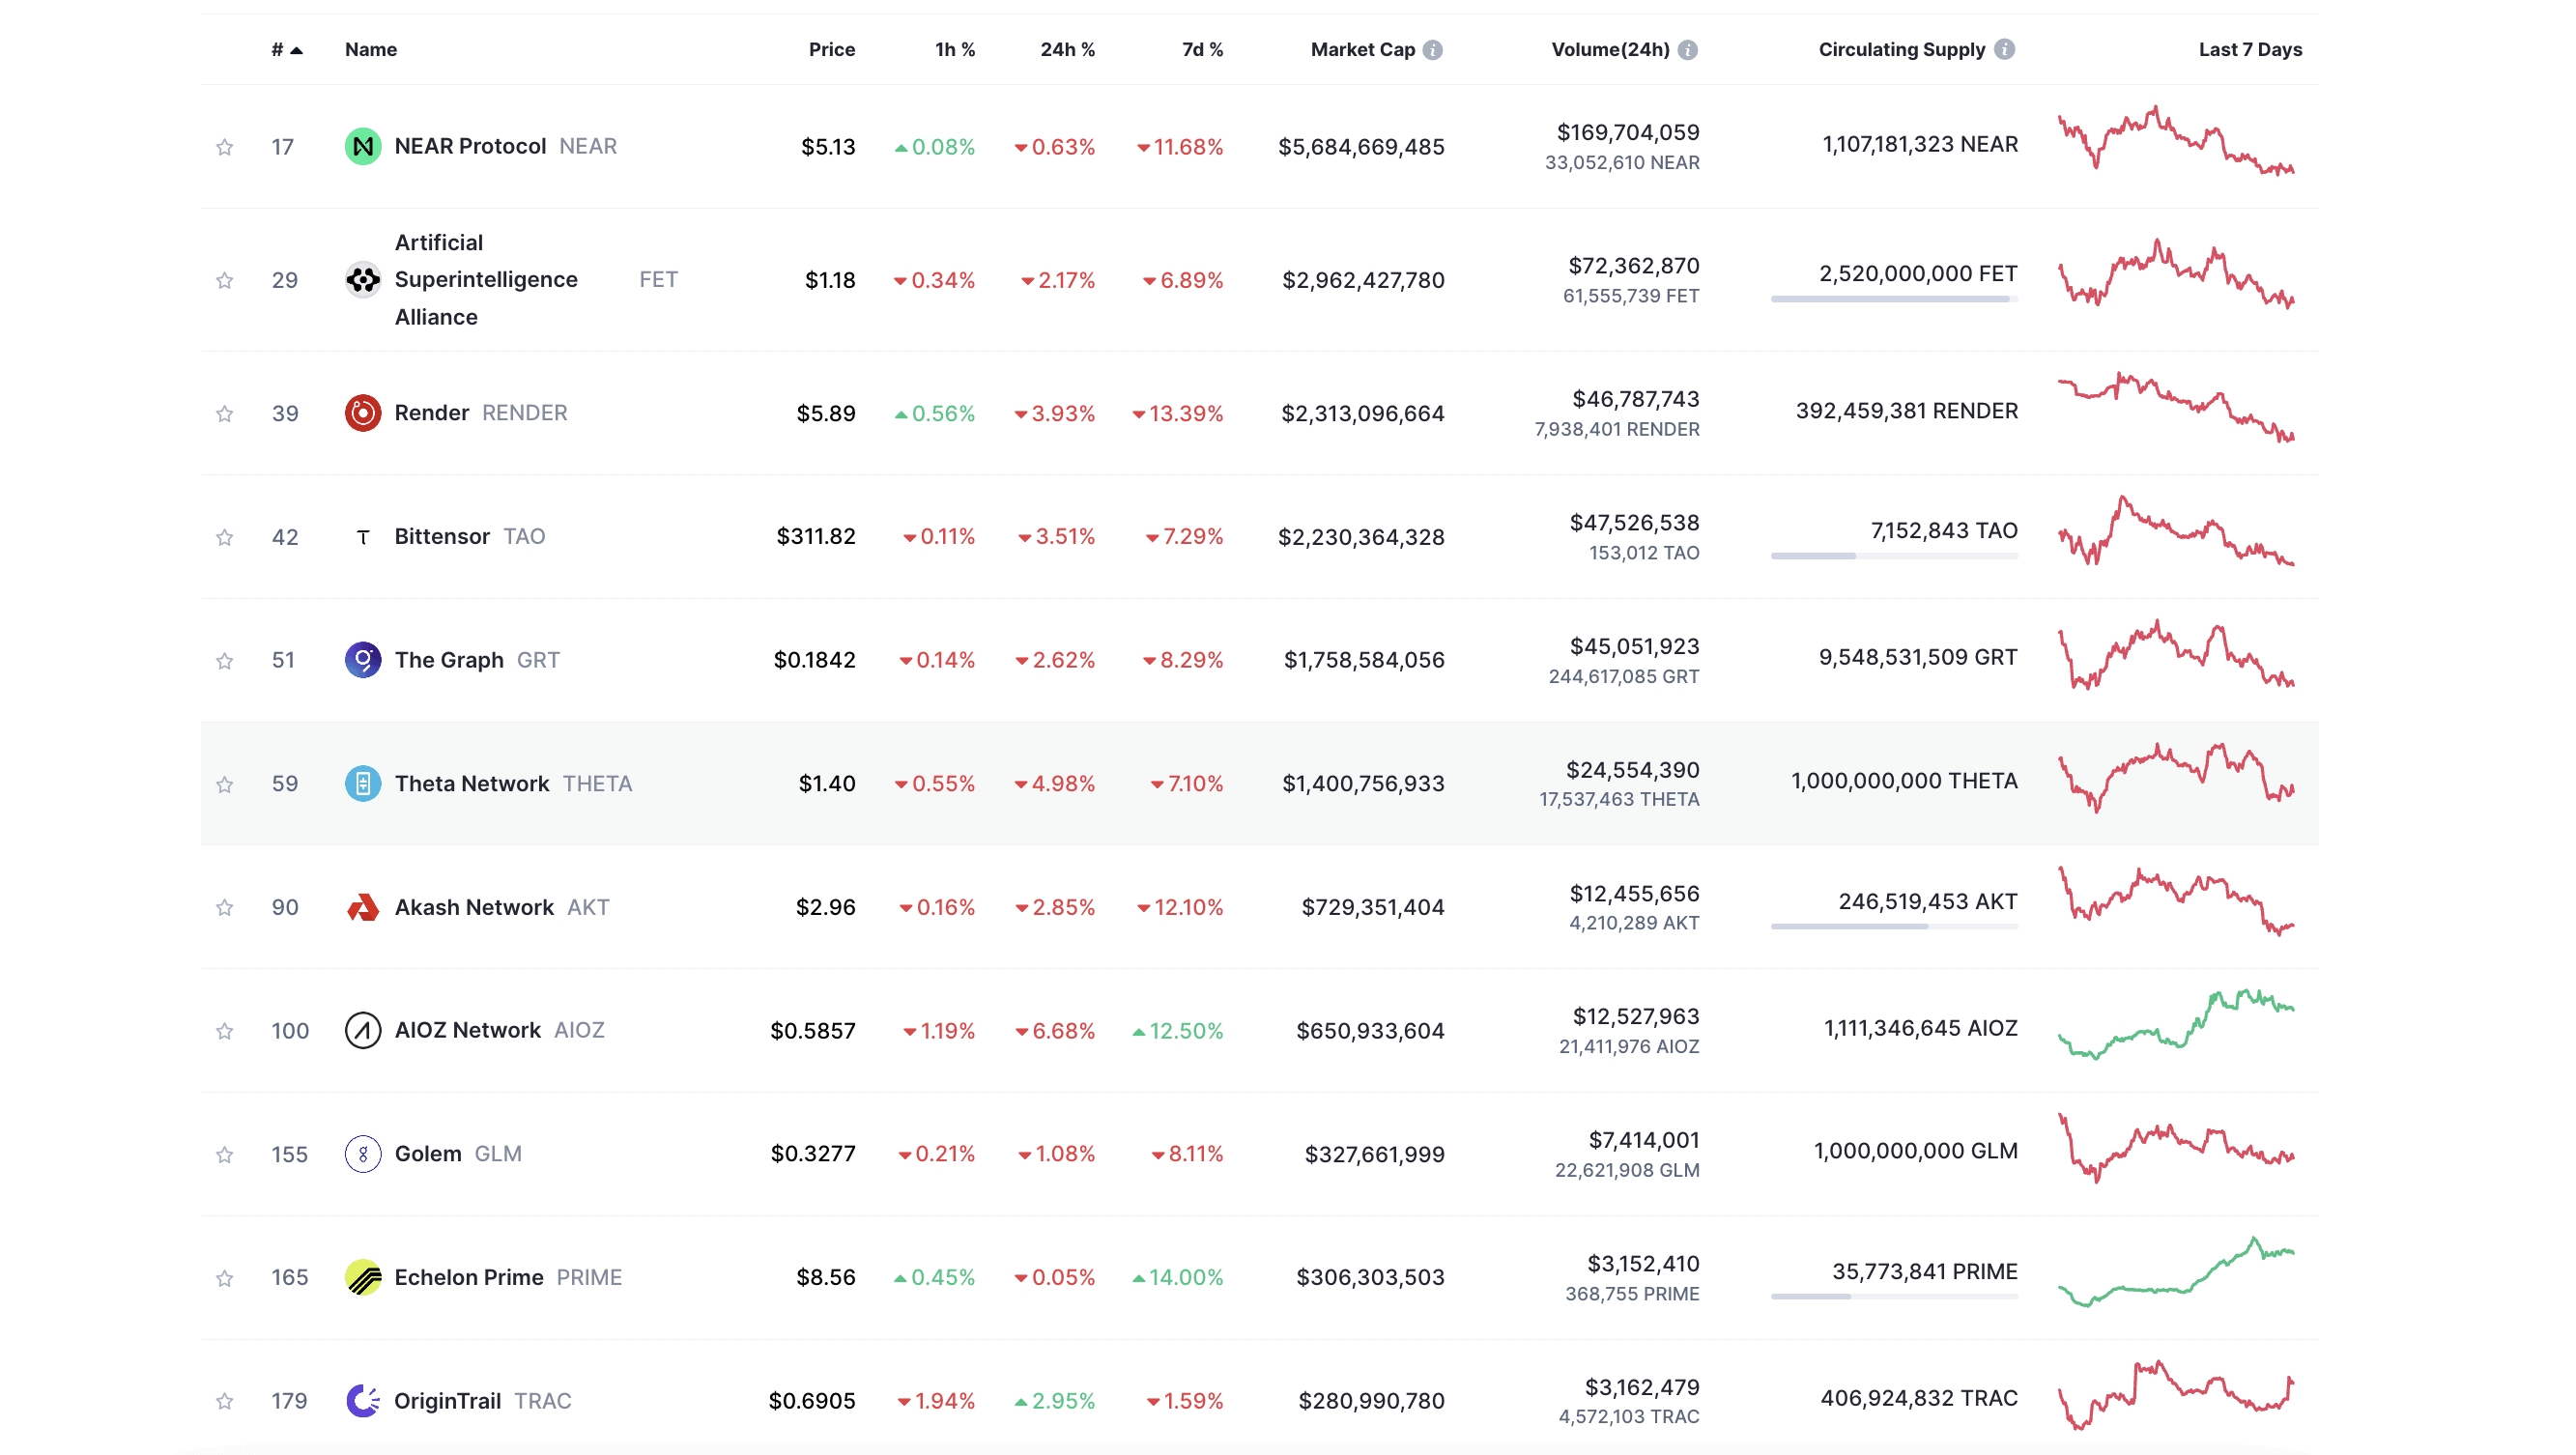
Task: Star NEAR Protocol to watchlist
Action: [x=224, y=147]
